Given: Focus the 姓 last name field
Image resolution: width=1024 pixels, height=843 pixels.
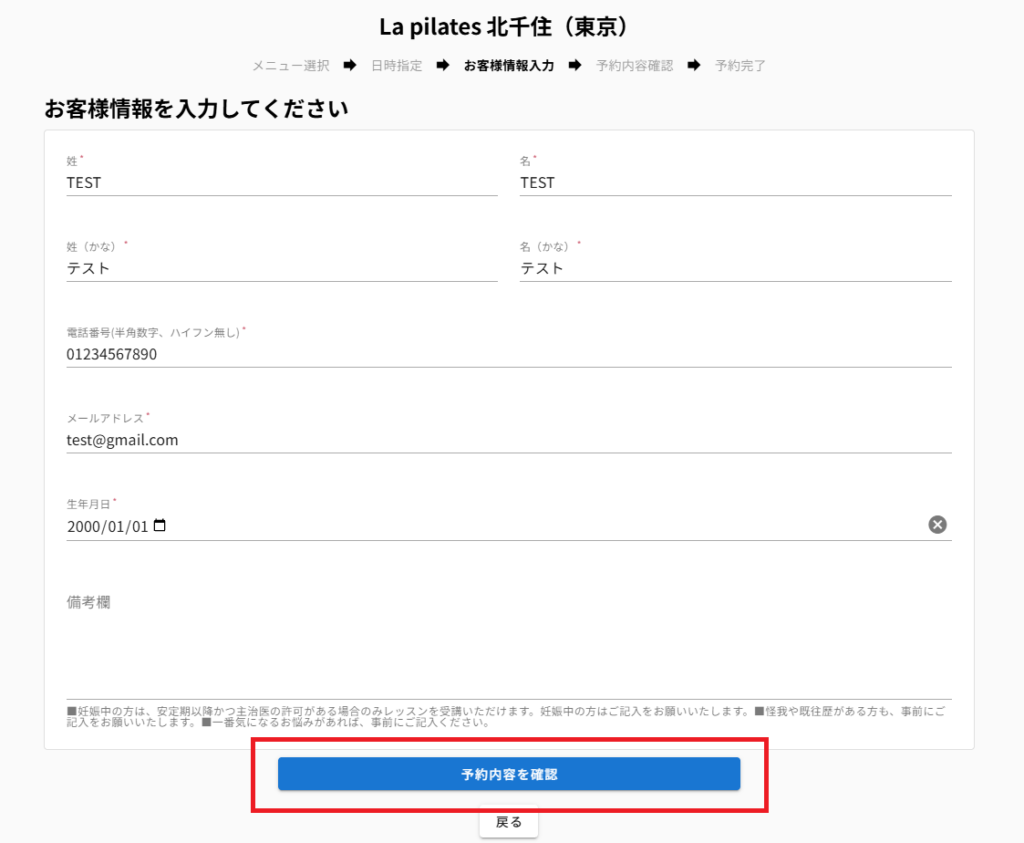Looking at the screenshot, I should [281, 183].
